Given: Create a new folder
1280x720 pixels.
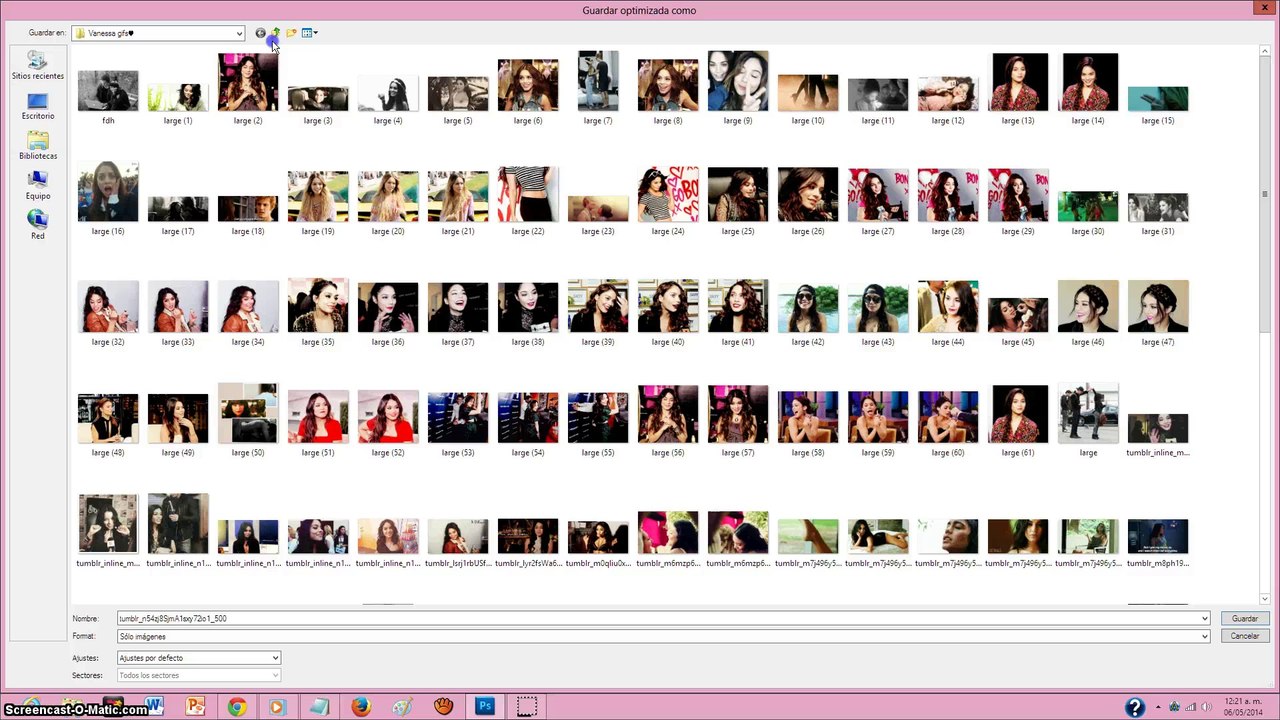Looking at the screenshot, I should (291, 33).
